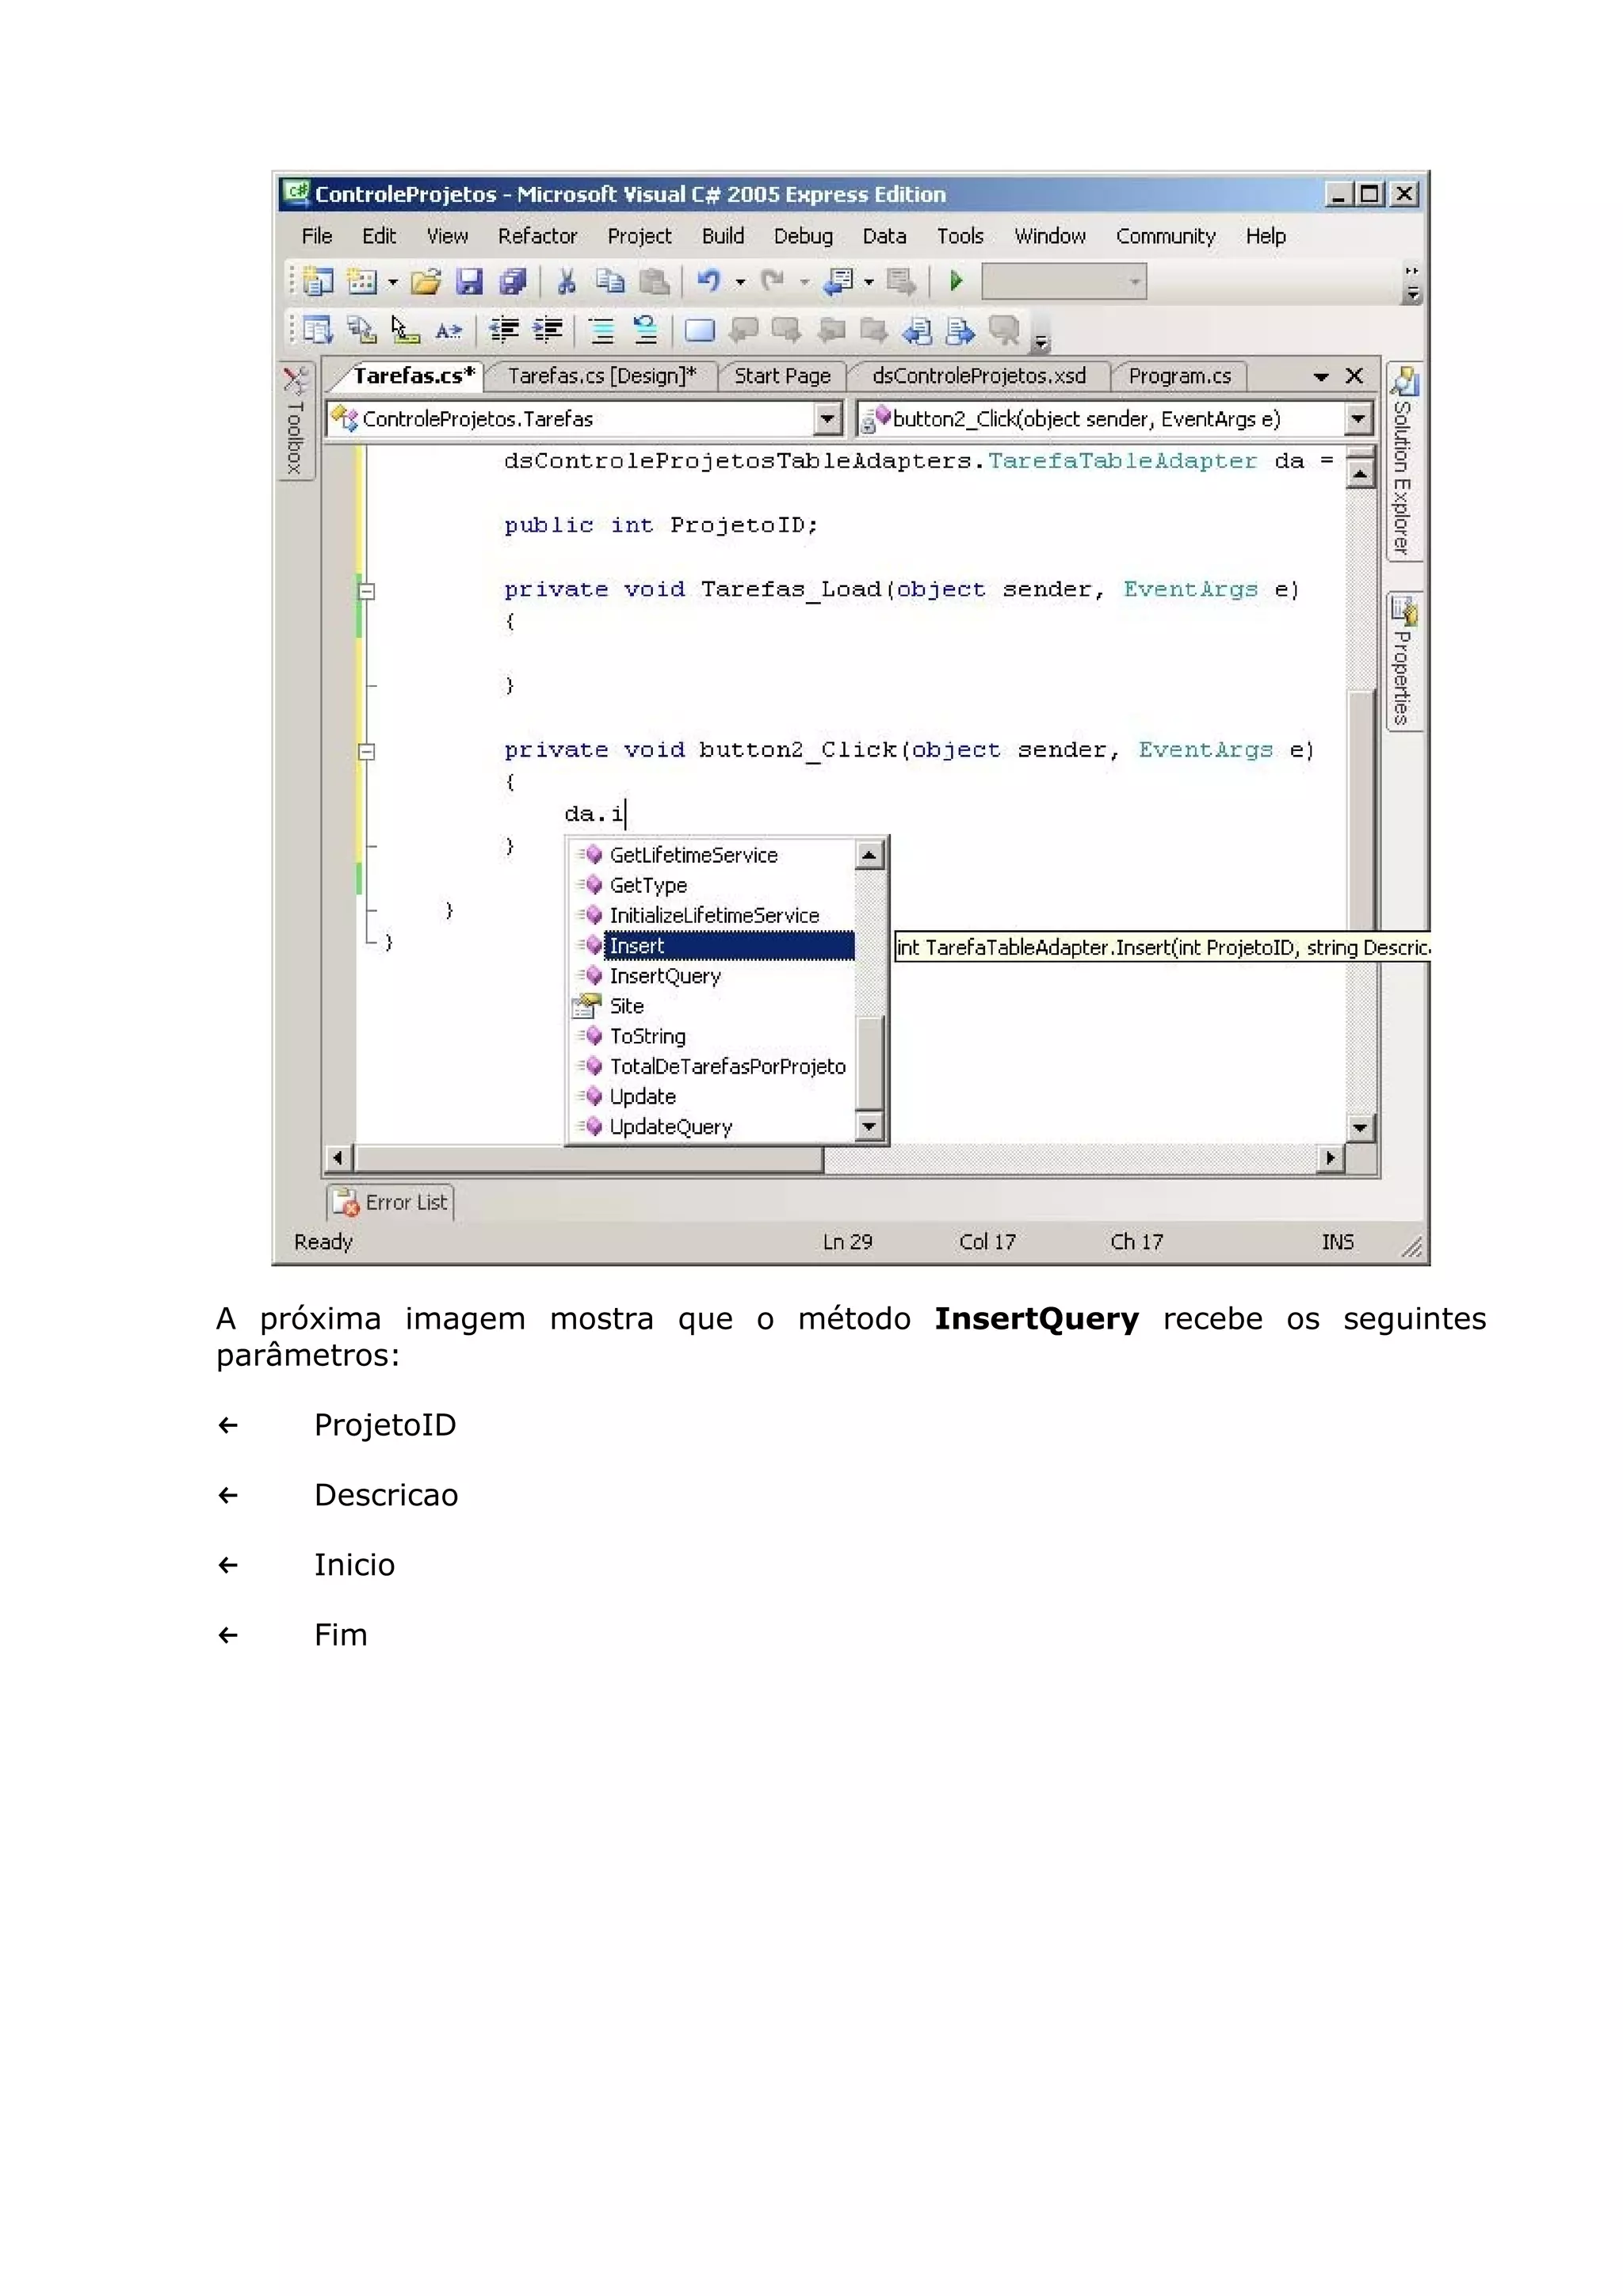Click the Open File folder icon
The width and height of the screenshot is (1623, 2296).
[x=425, y=283]
